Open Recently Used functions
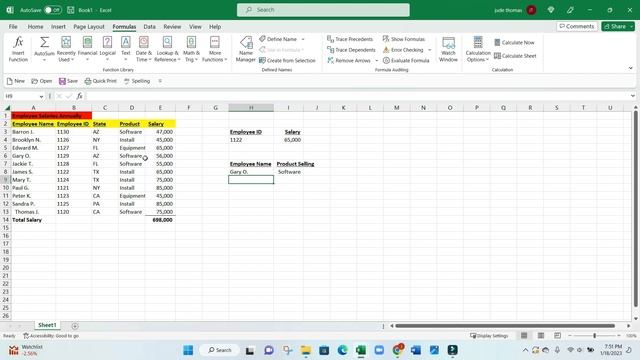This screenshot has height=360, width=640. click(66, 49)
